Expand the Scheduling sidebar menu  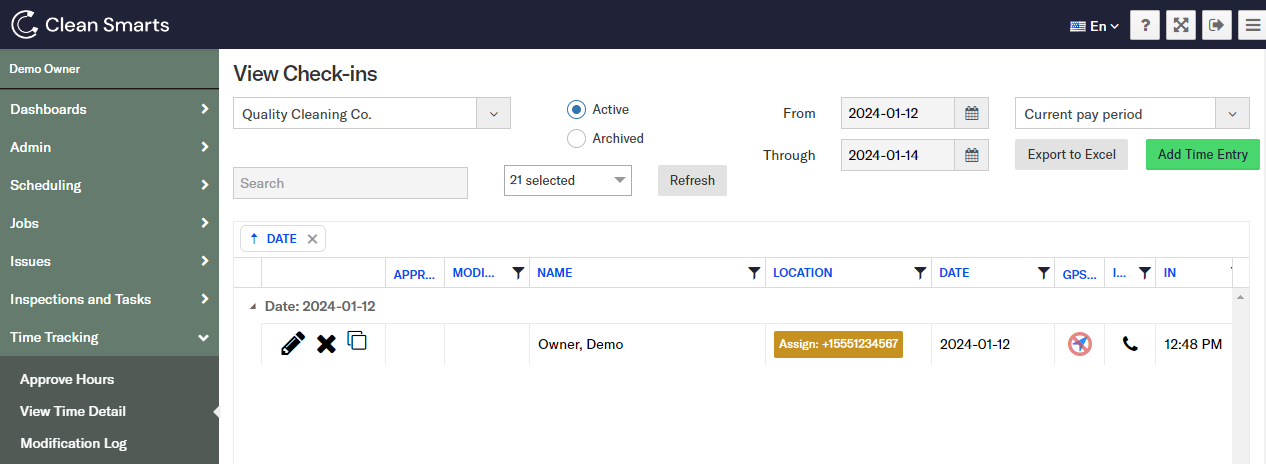tap(109, 185)
